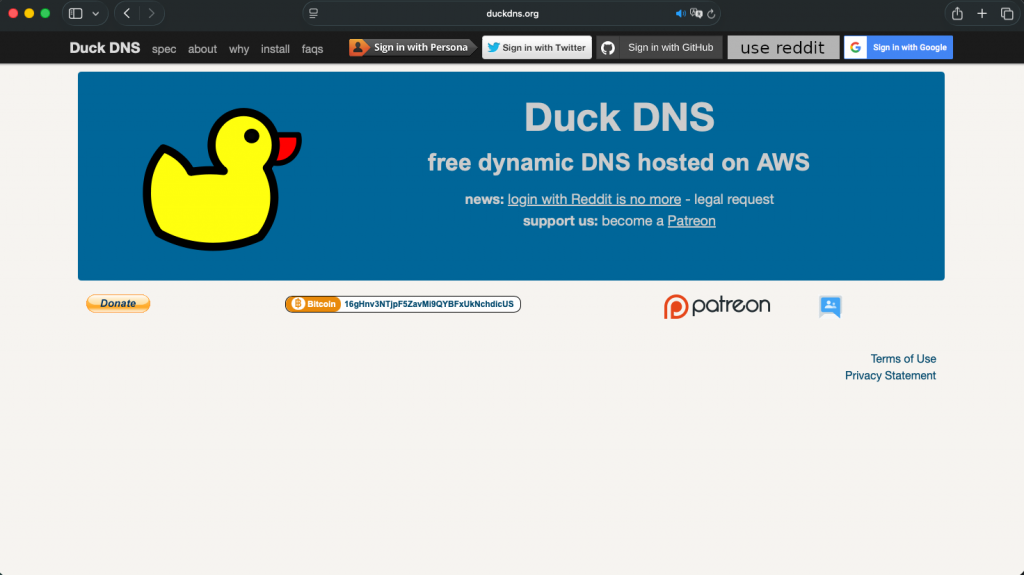Show the tab overview icon
The height and width of the screenshot is (575, 1024).
(1007, 14)
